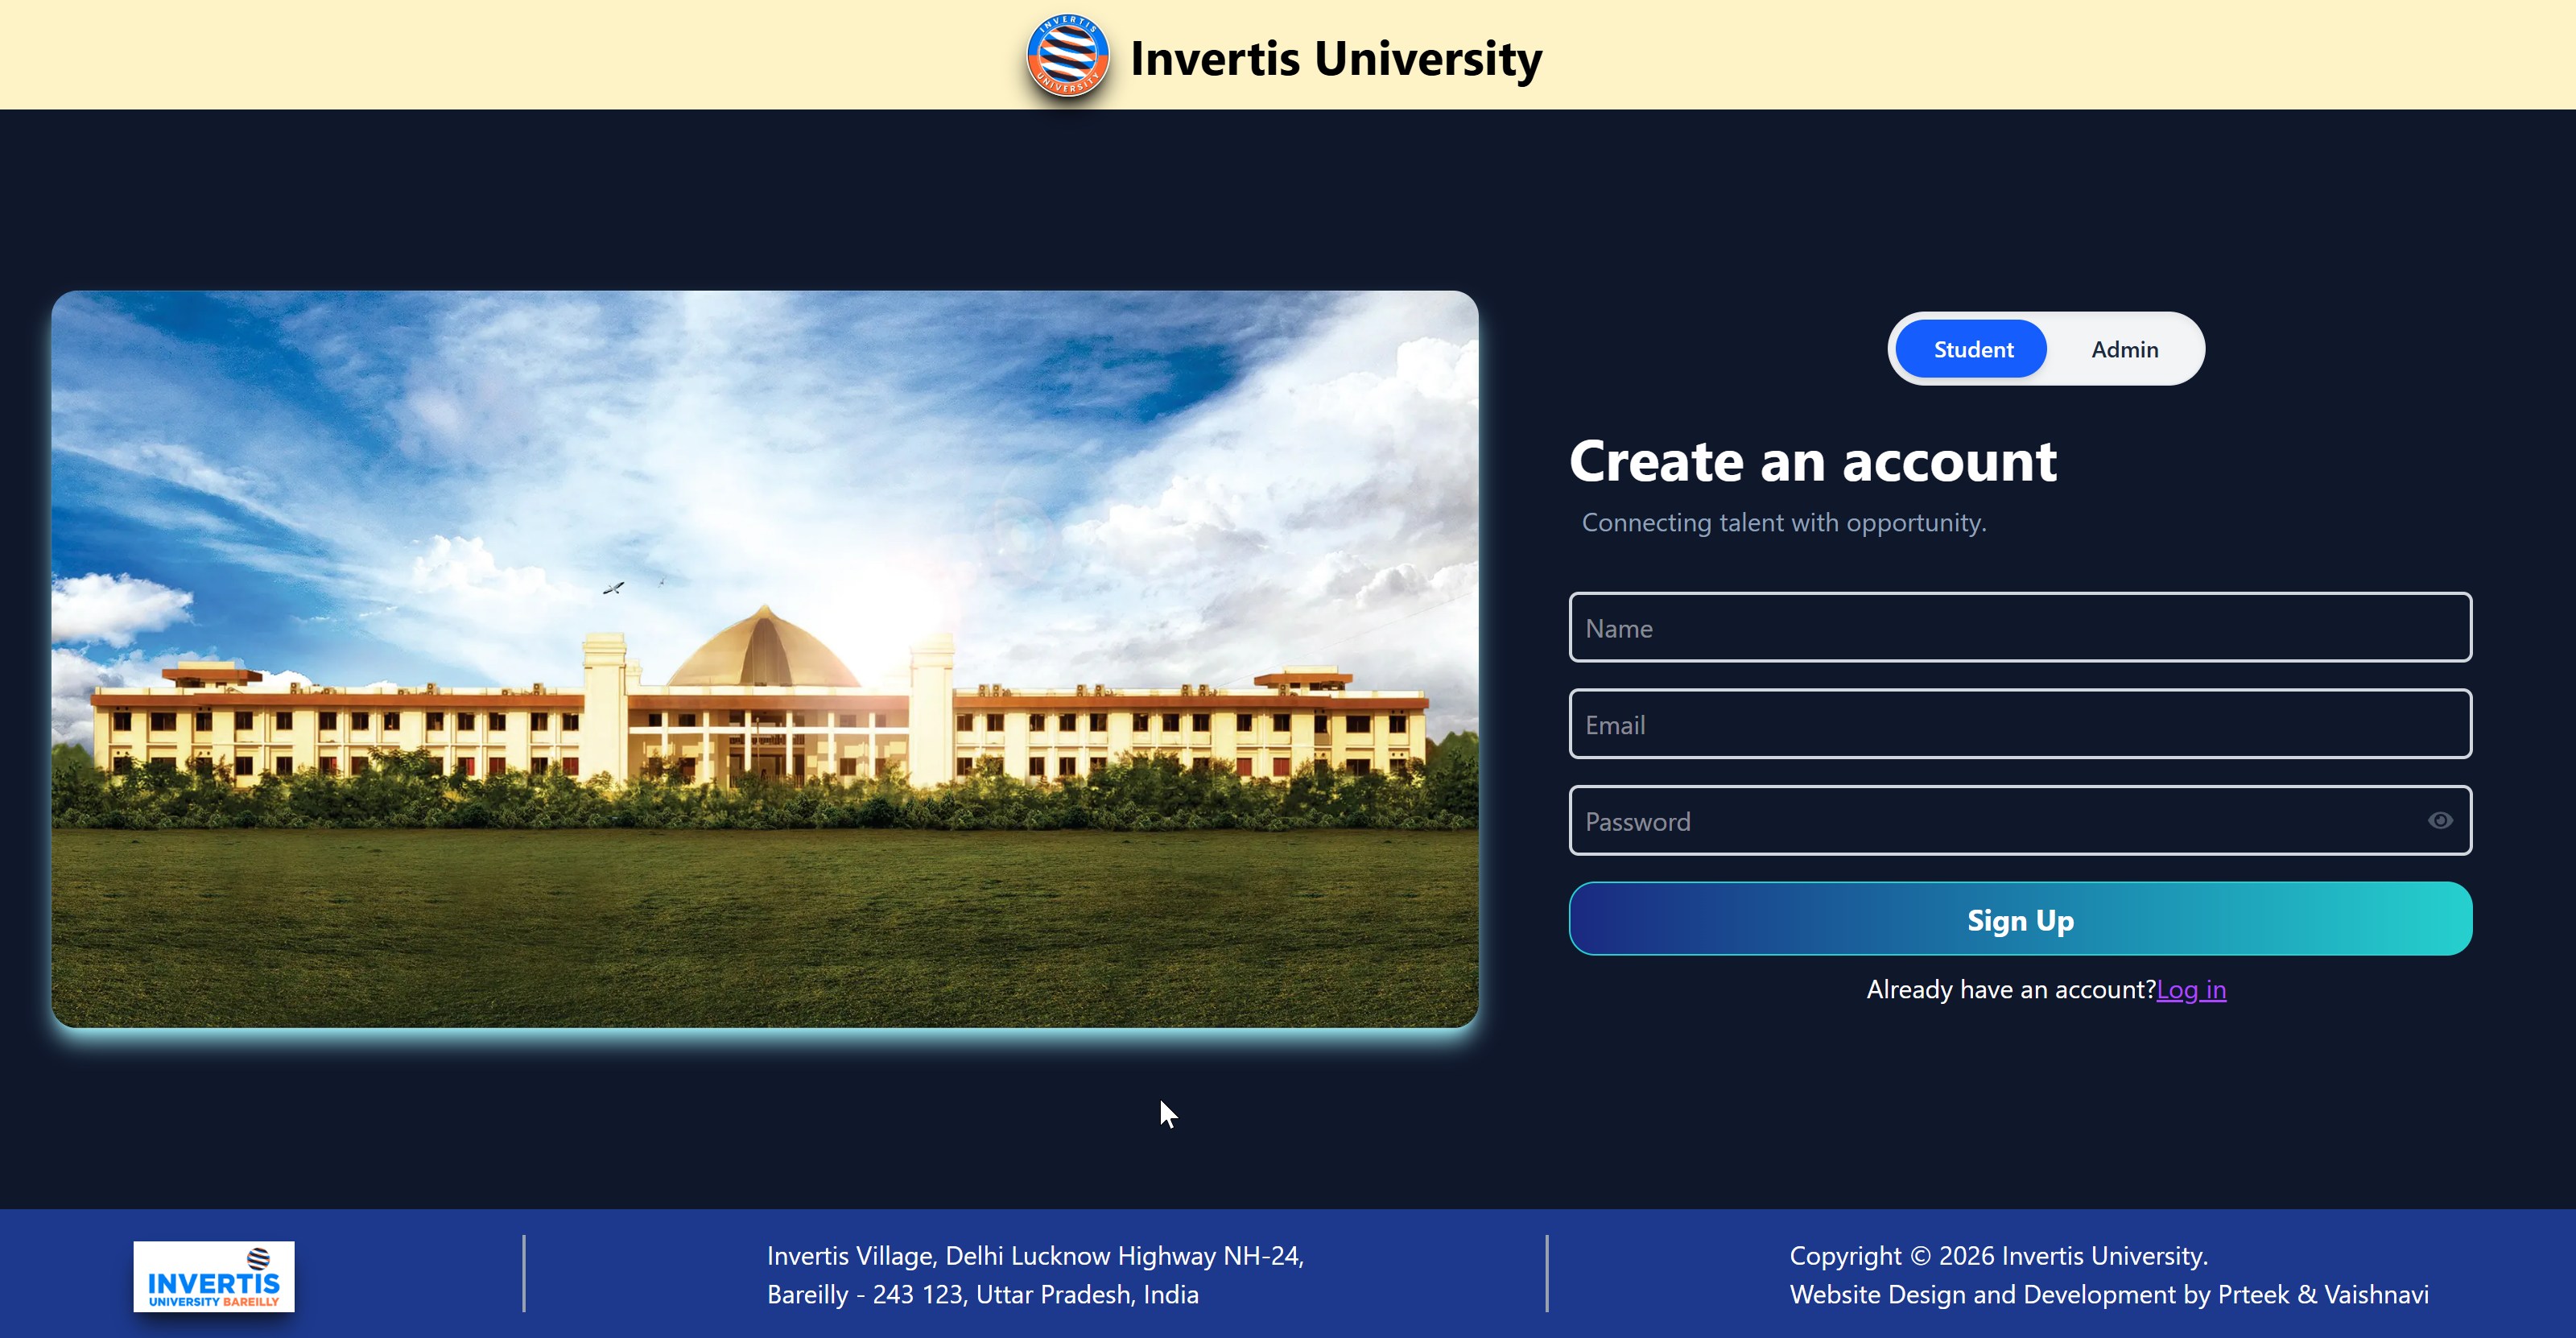The height and width of the screenshot is (1338, 2576).
Task: Click into the Email field
Action: (x=2019, y=724)
